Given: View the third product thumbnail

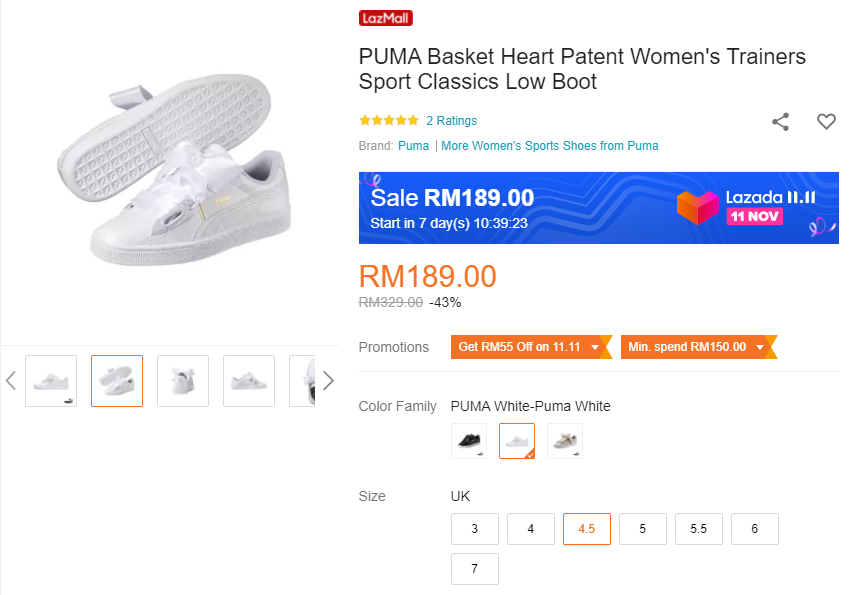Looking at the screenshot, I should [183, 381].
